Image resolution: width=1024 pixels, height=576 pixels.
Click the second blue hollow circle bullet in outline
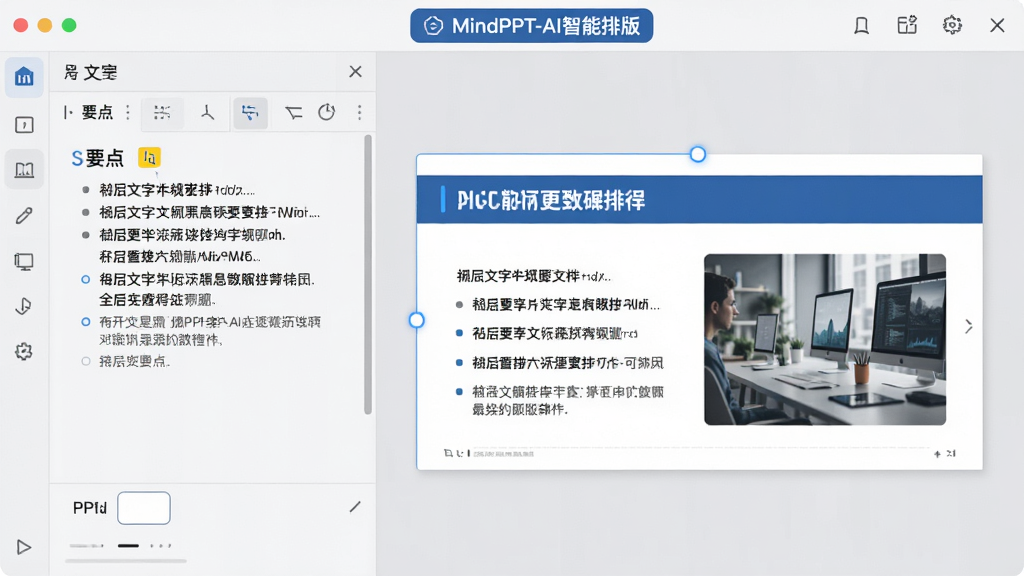point(86,322)
